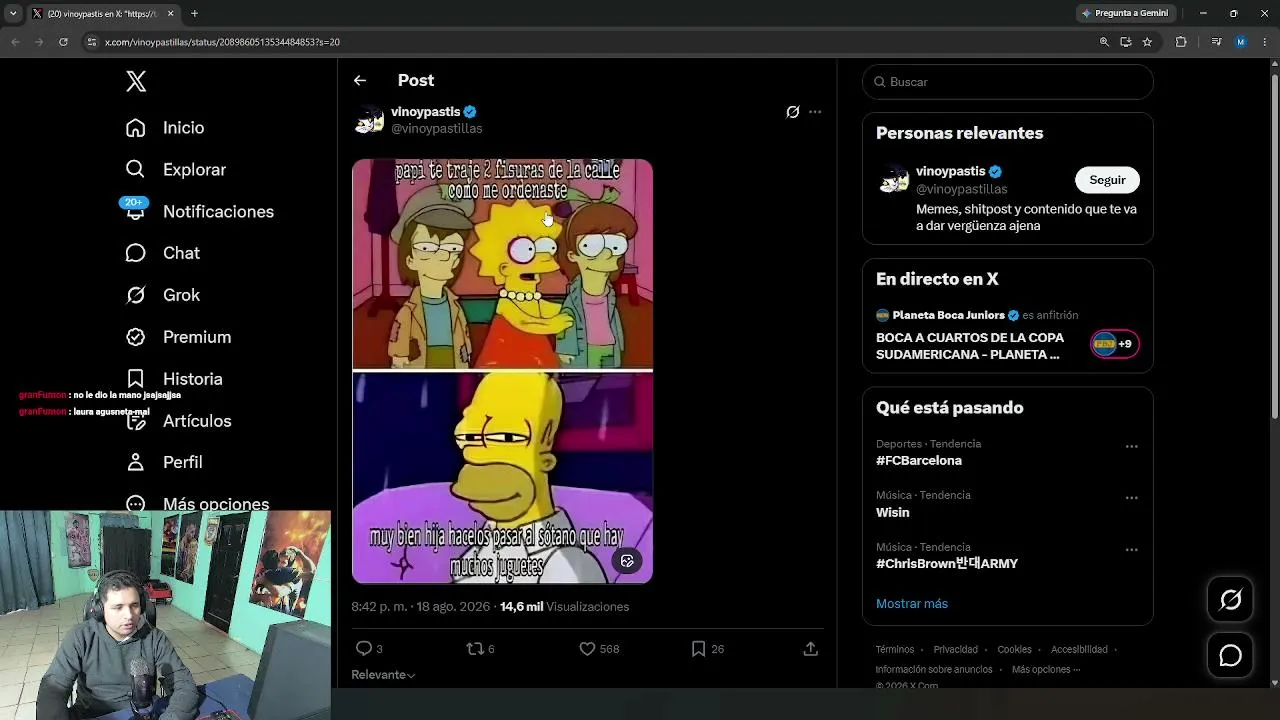Follow vinoypastis with the Seguir button
This screenshot has height=720, width=1280.
tap(1107, 180)
